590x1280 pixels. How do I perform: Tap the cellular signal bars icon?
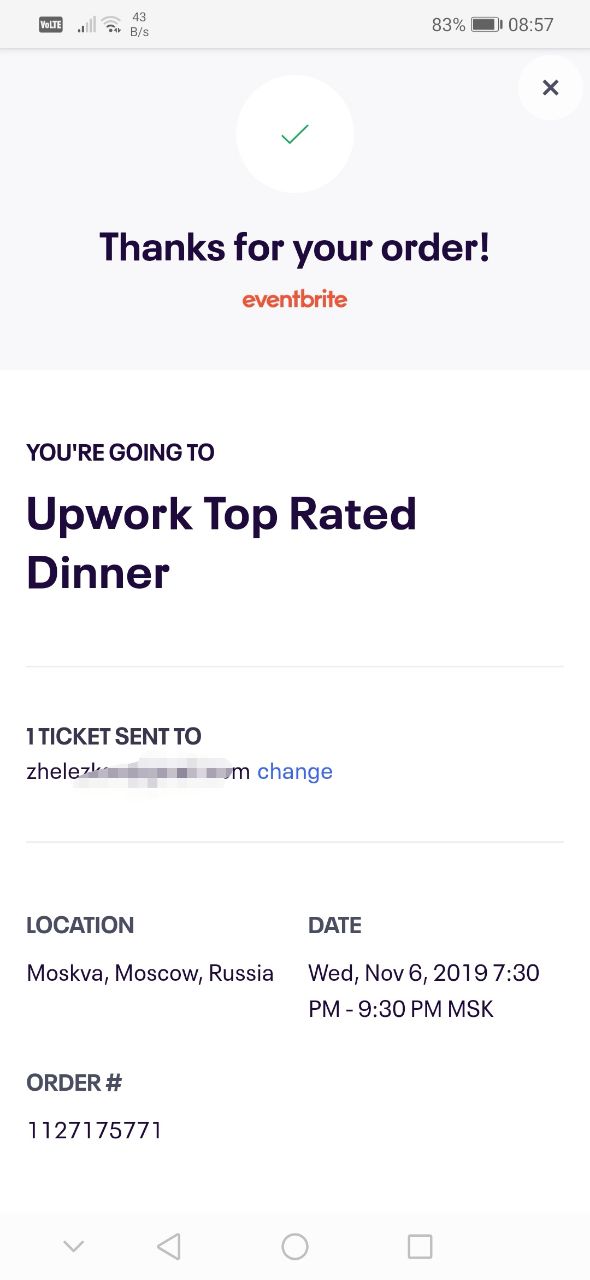coord(87,25)
